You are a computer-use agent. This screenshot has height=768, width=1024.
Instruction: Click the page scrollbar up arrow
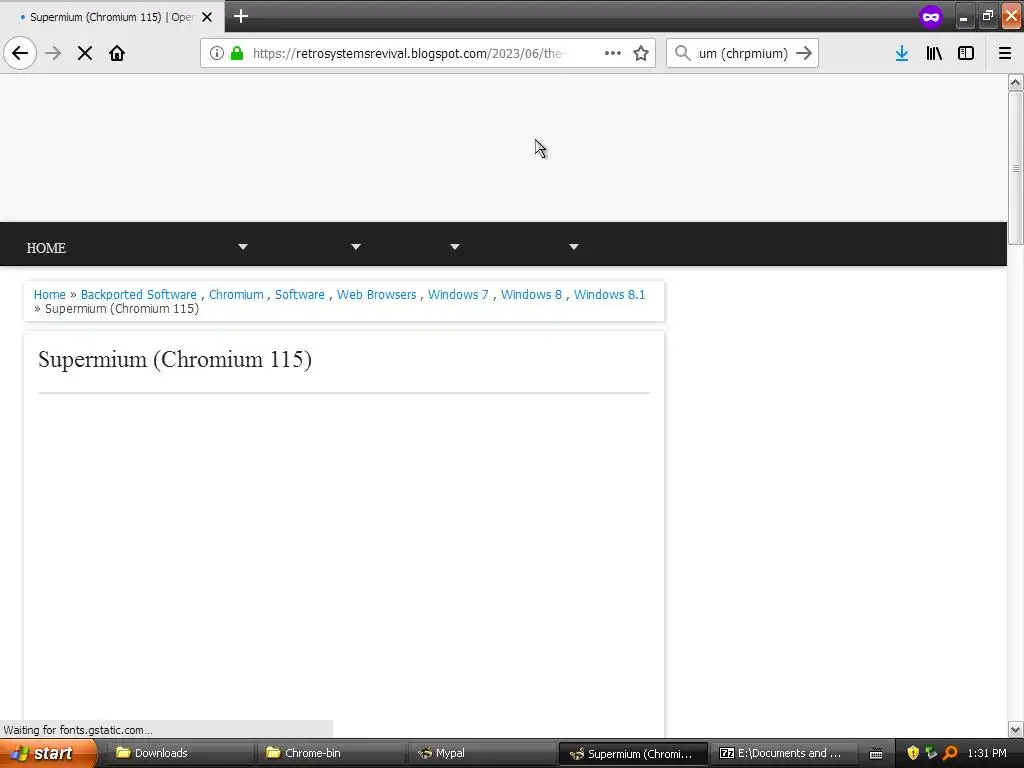coord(1015,82)
